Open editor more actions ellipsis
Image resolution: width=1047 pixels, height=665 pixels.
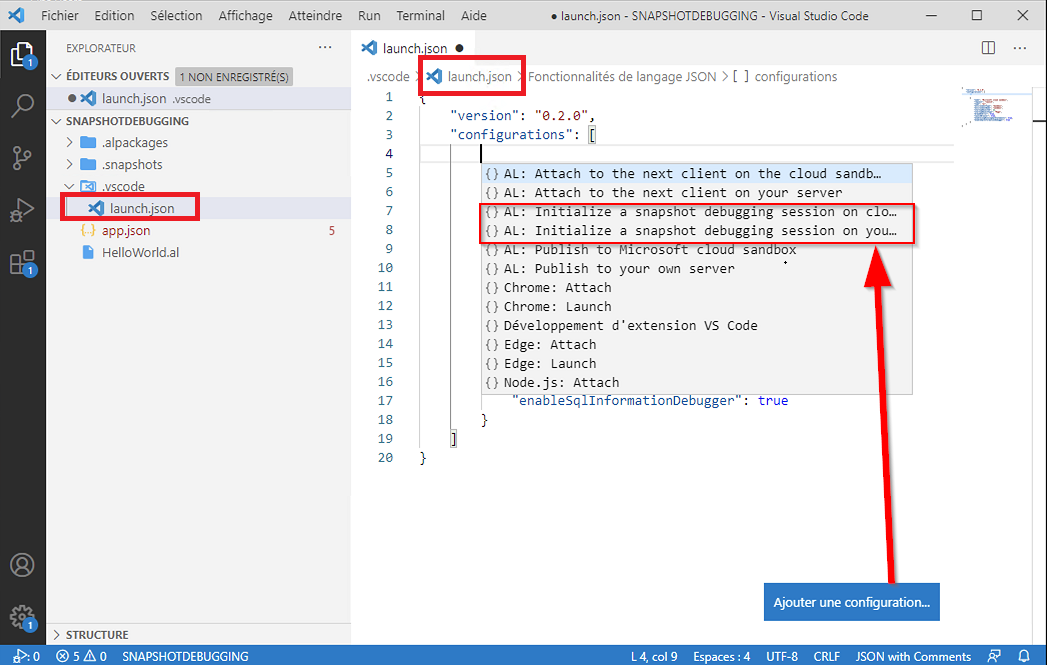click(x=1020, y=48)
